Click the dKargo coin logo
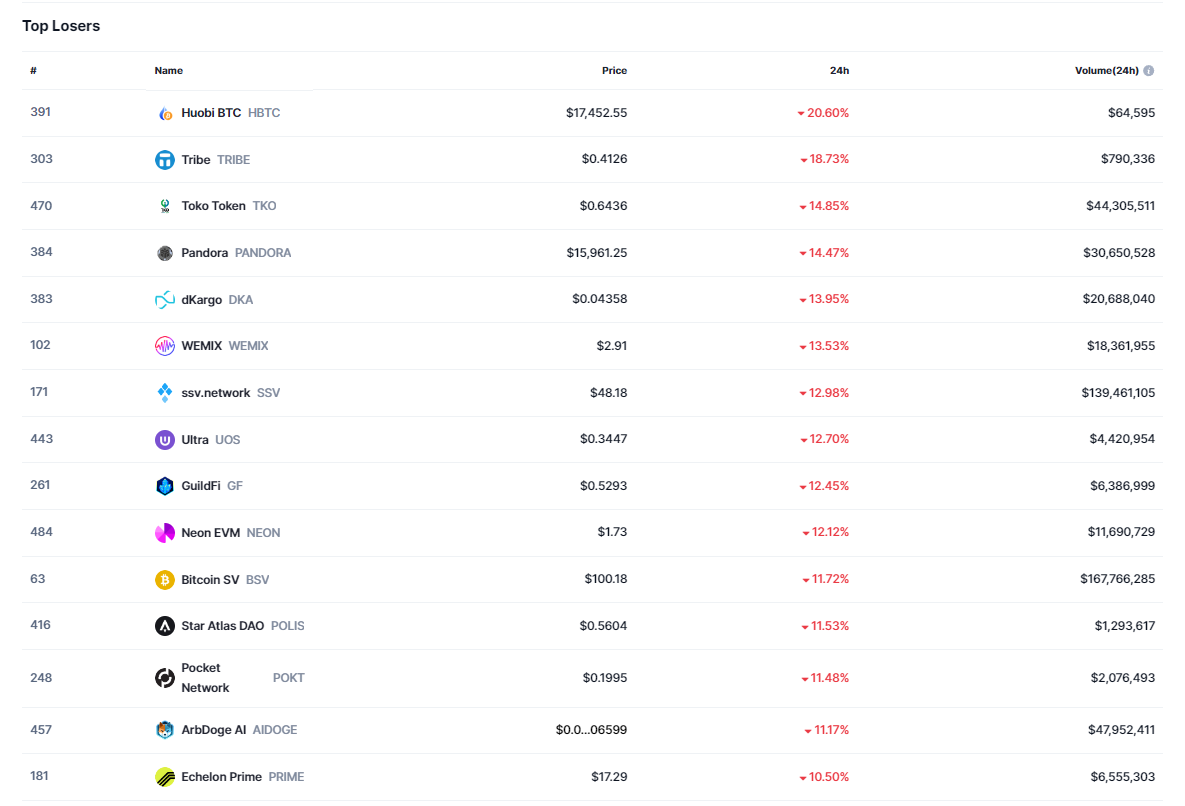 click(x=165, y=300)
